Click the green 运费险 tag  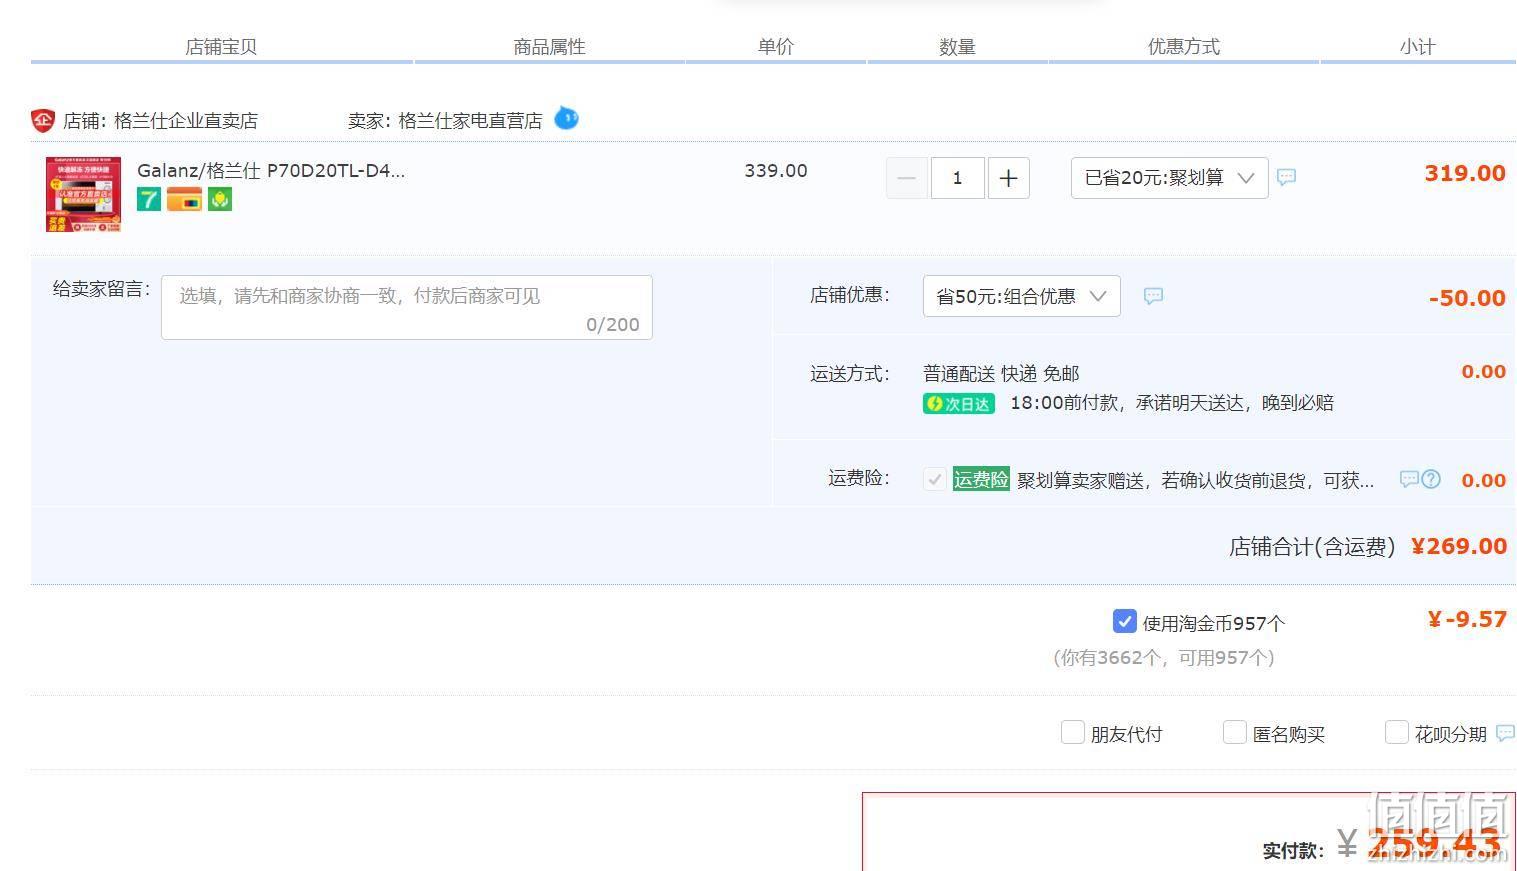click(981, 479)
